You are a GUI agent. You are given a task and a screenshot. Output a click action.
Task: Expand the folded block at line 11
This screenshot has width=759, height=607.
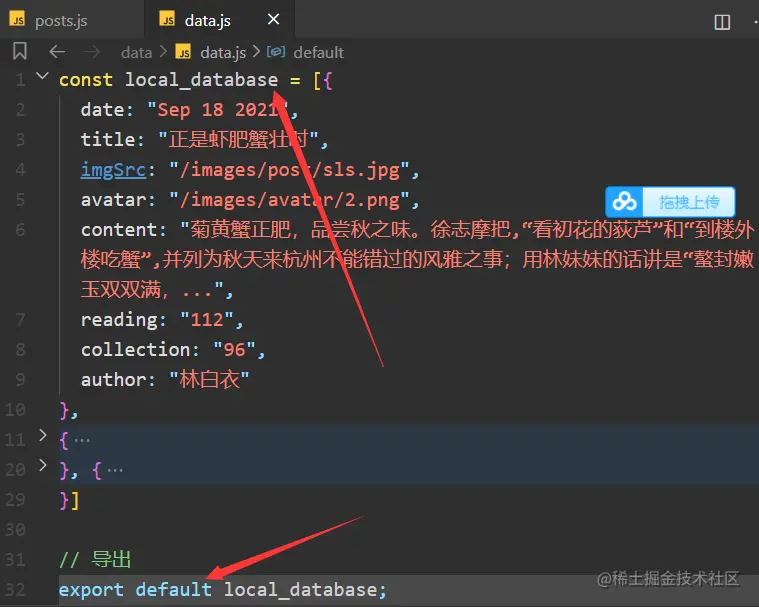click(x=43, y=436)
